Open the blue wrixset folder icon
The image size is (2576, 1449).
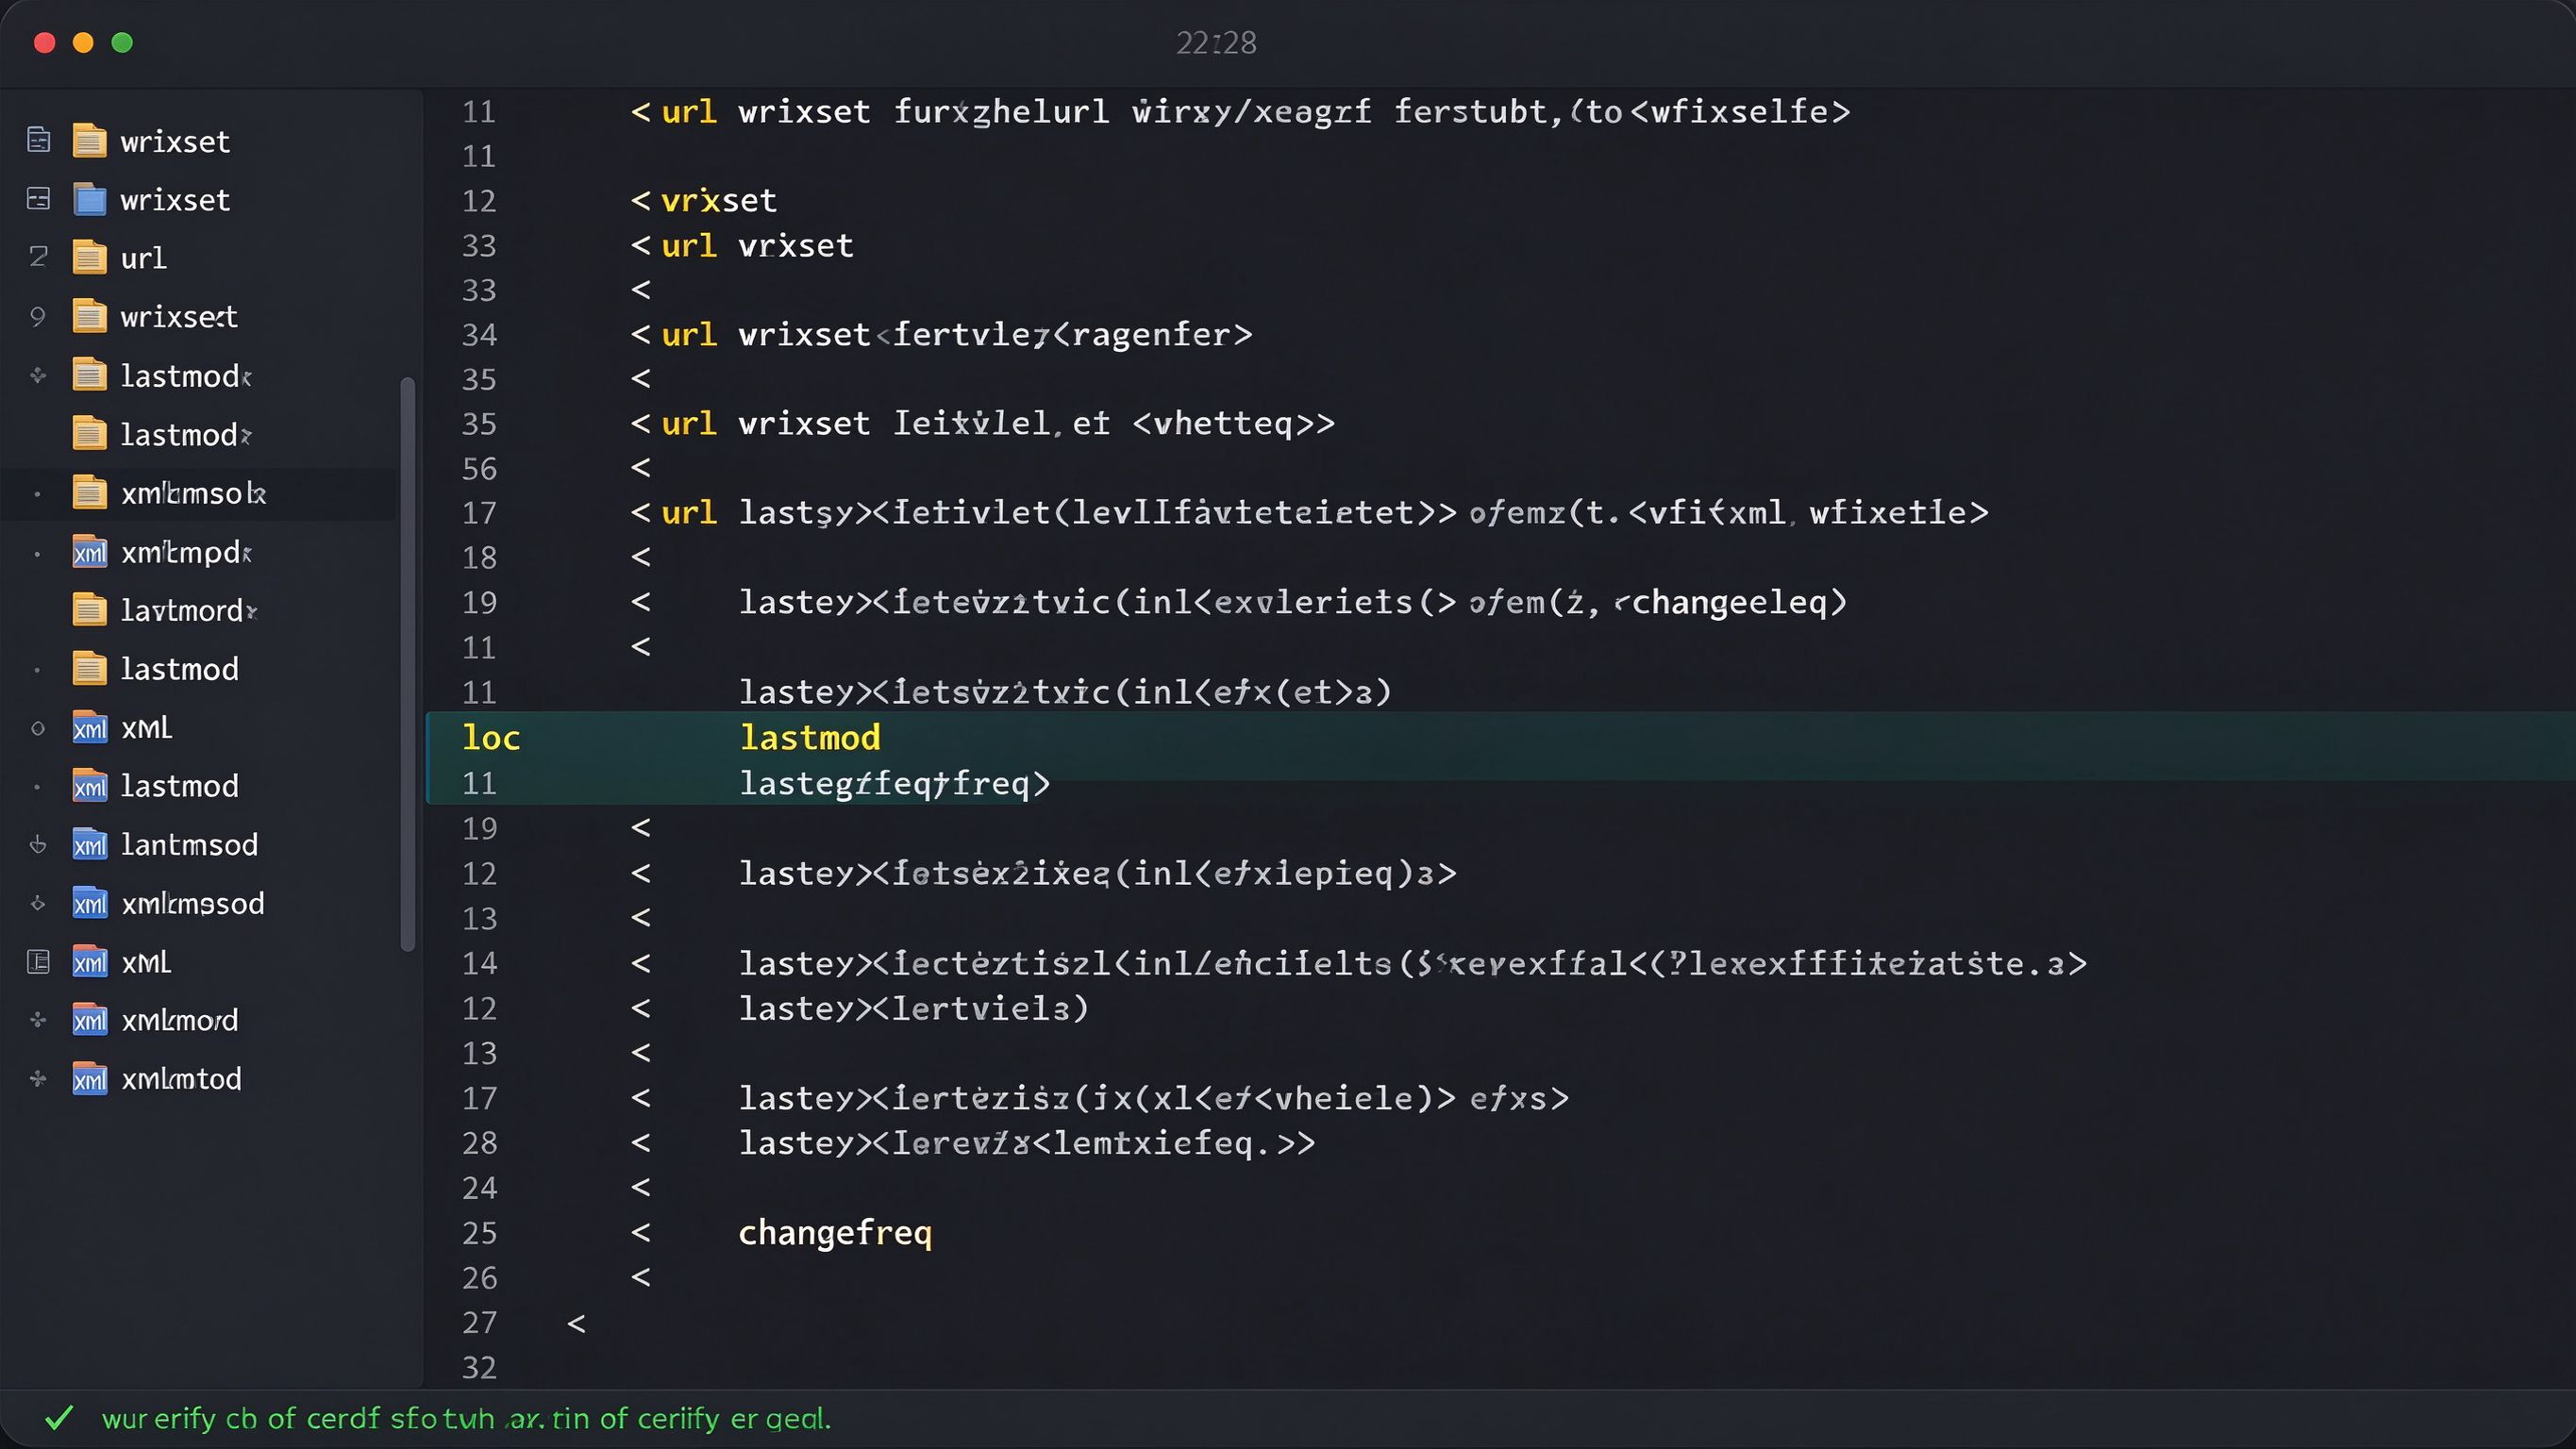[x=90, y=199]
